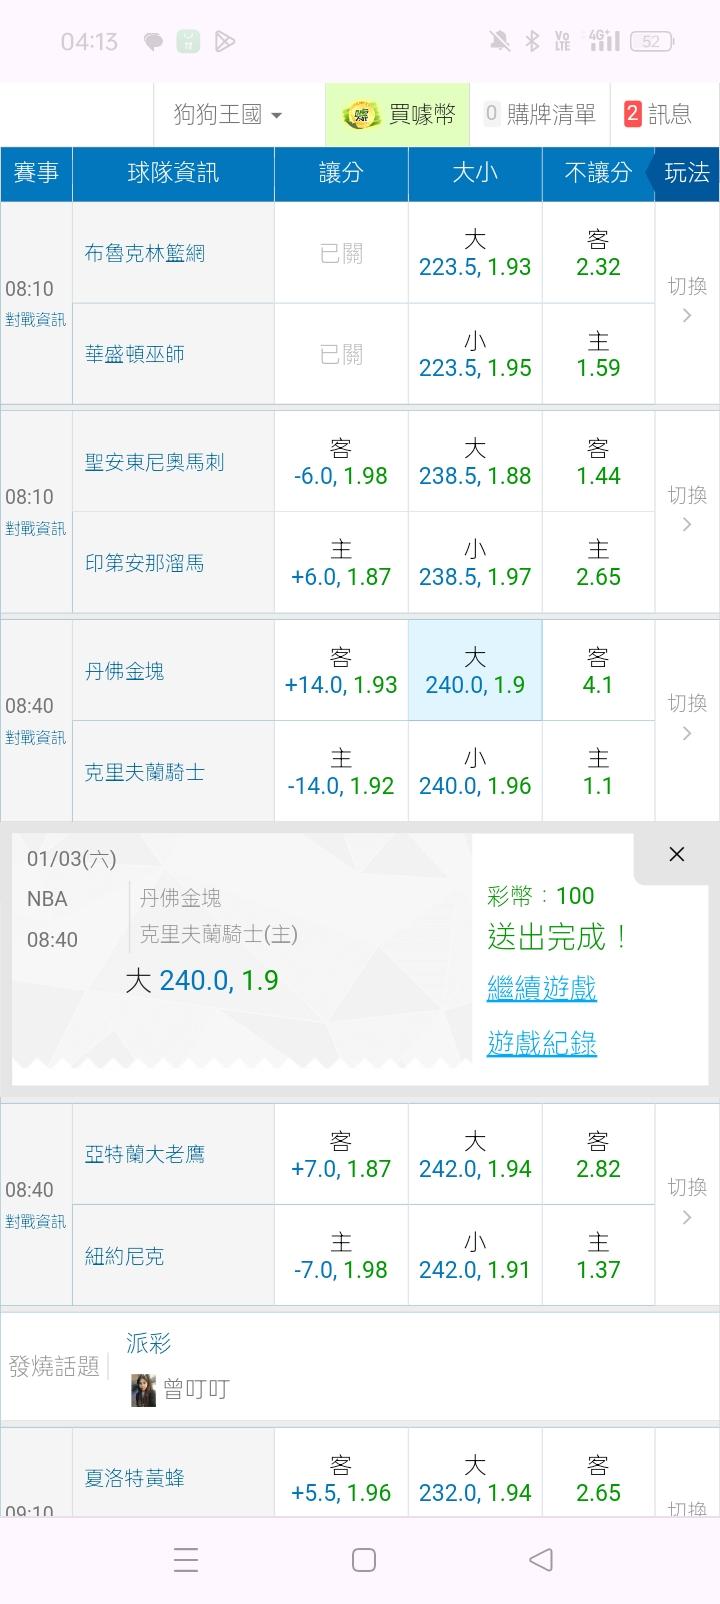Expand the 狗狗王國 dropdown

click(228, 115)
